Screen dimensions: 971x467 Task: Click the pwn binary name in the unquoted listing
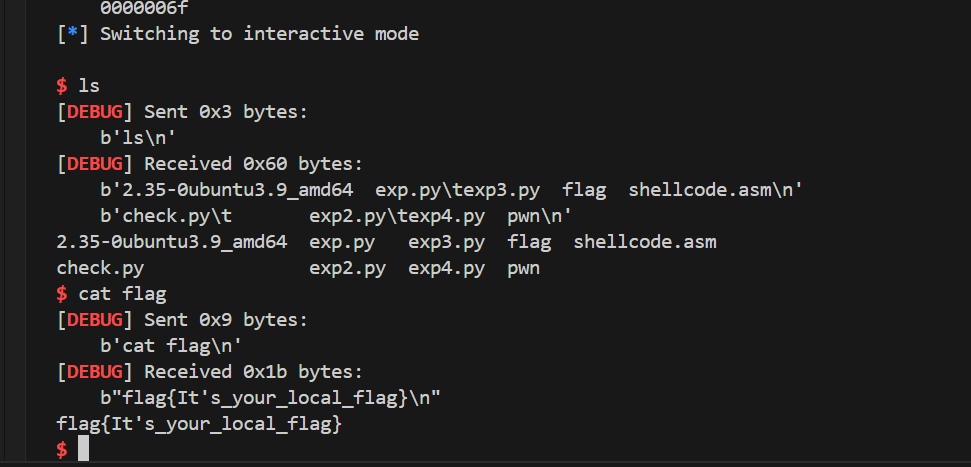523,270
